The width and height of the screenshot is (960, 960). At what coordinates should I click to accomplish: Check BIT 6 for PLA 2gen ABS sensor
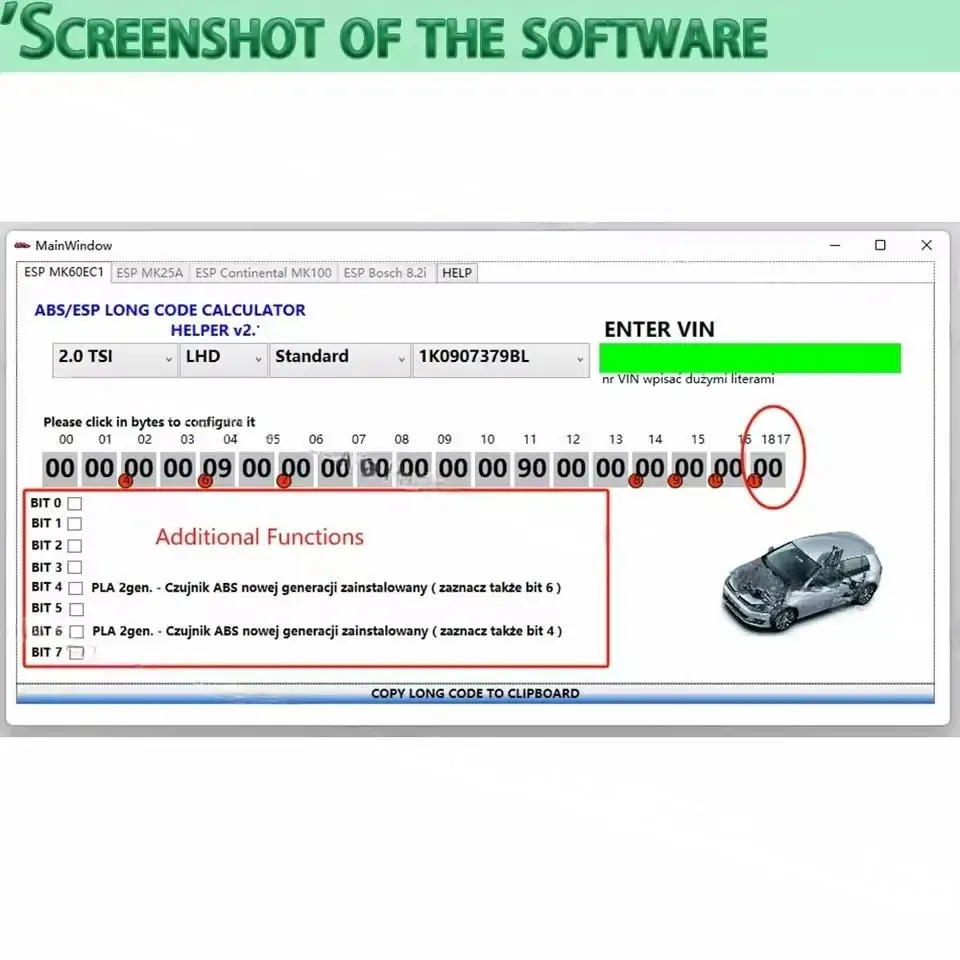(x=76, y=631)
